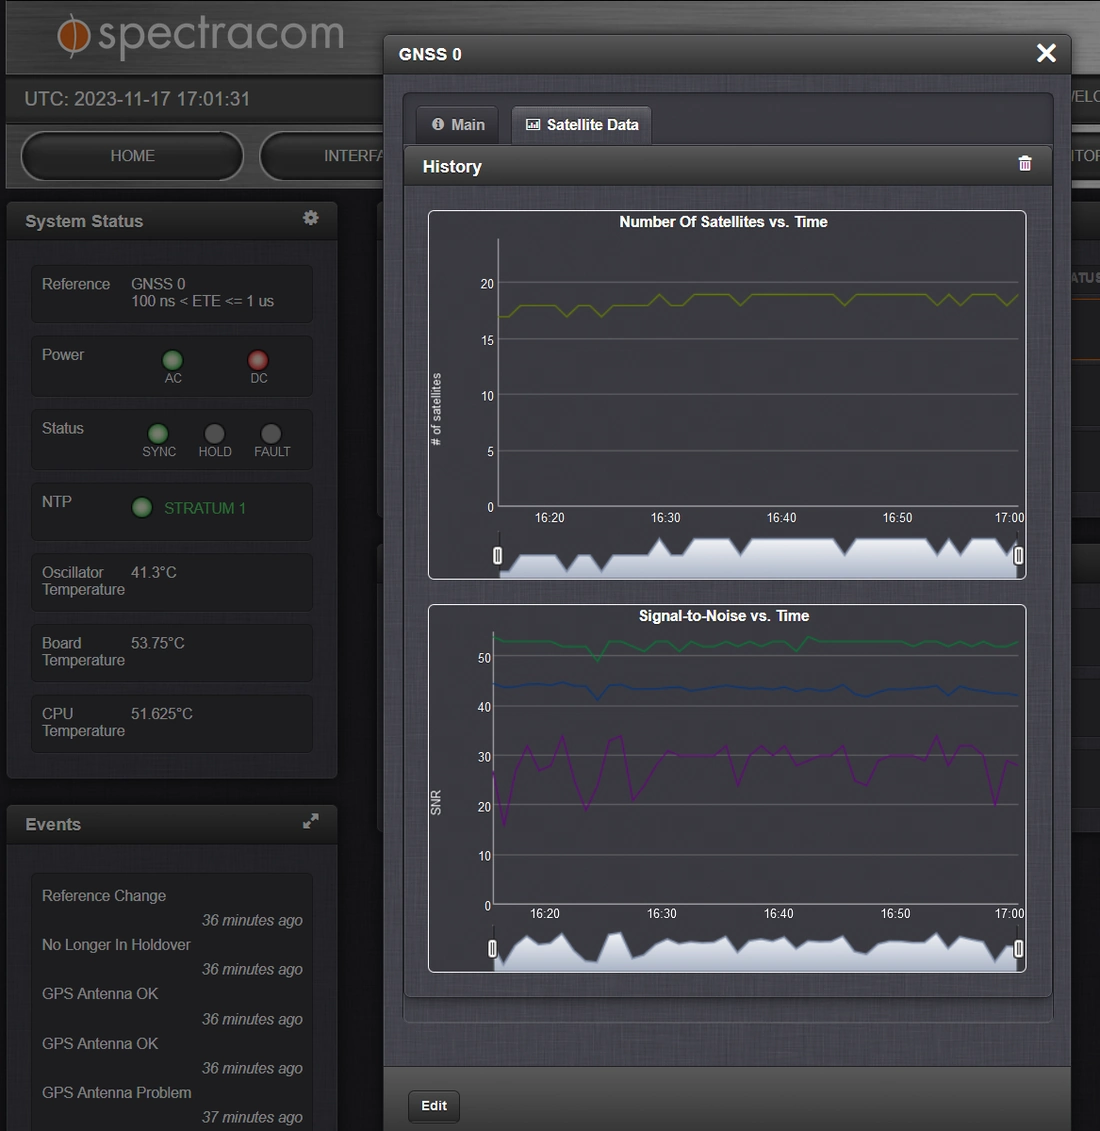Click the oscillator temperature value 41.3°C

(x=154, y=572)
